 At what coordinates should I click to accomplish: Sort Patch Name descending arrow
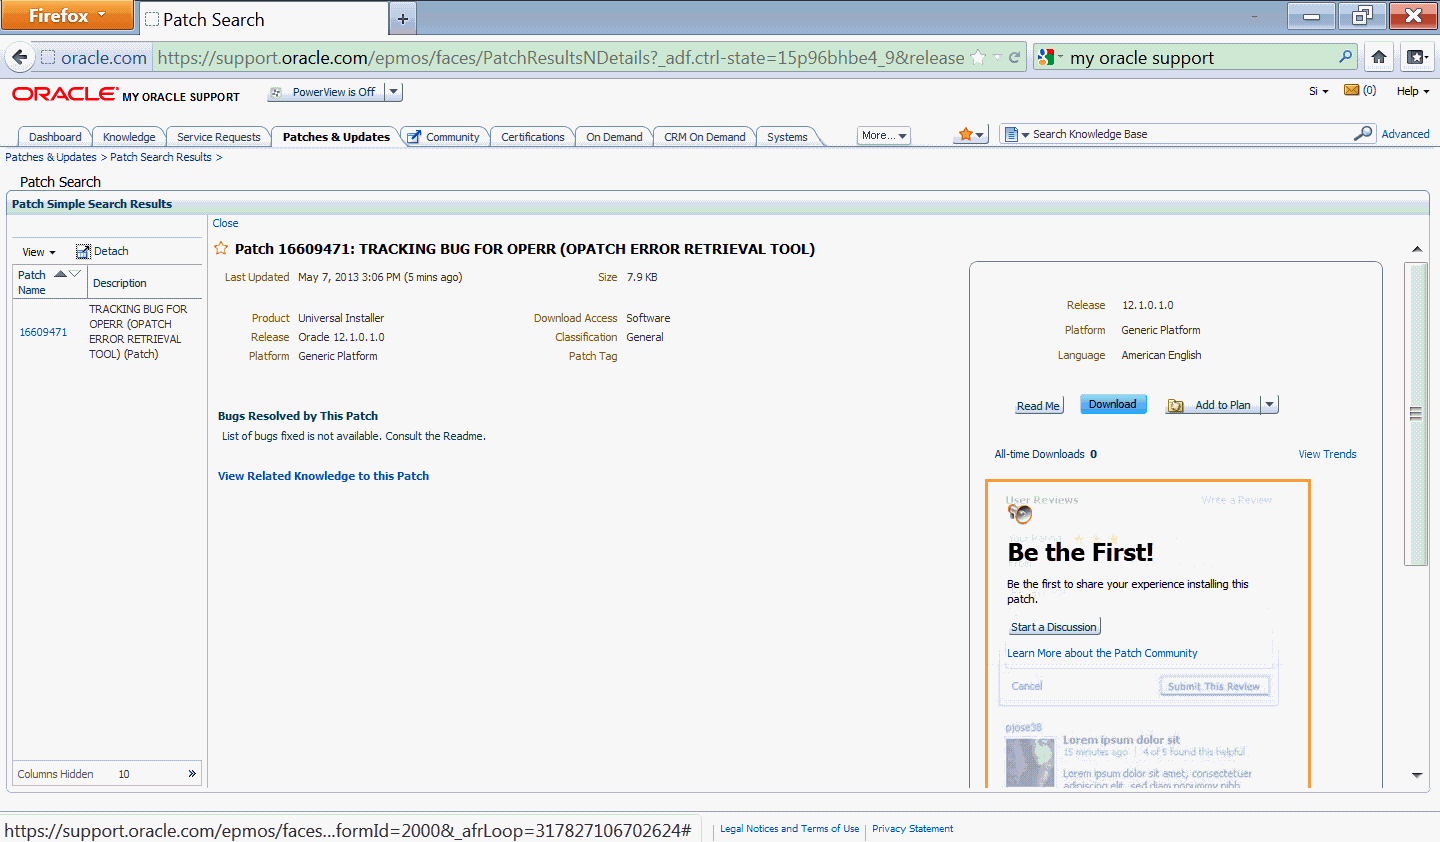tap(75, 273)
